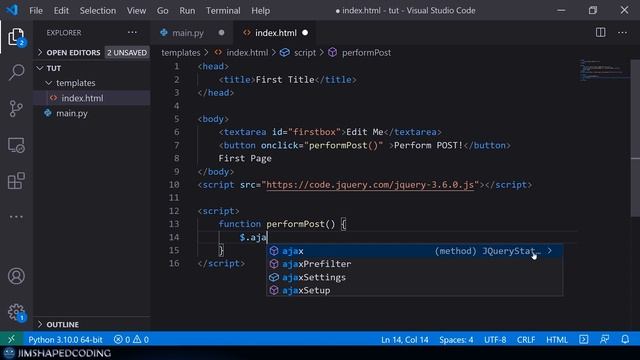This screenshot has width=640, height=360.
Task: Go to line via Ln 14, Col 14
Action: pyautogui.click(x=404, y=339)
